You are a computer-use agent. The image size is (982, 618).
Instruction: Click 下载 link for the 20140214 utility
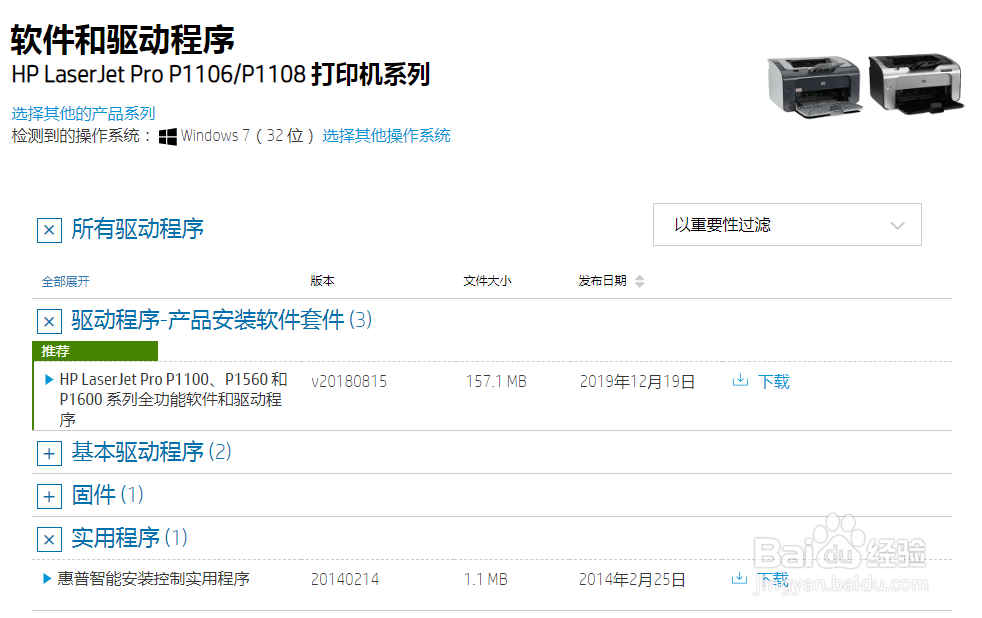click(773, 579)
